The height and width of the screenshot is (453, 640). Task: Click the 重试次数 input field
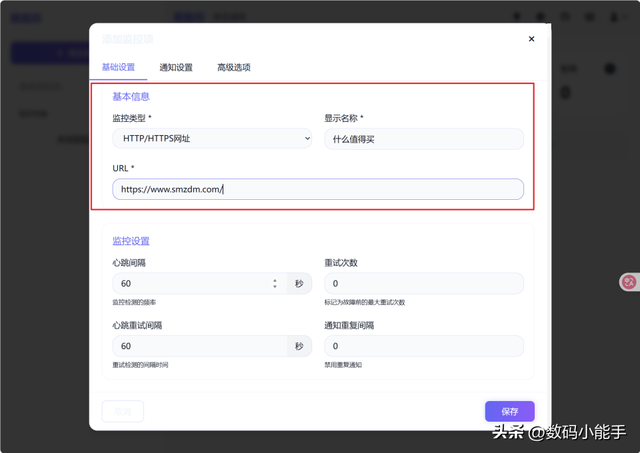[x=424, y=283]
